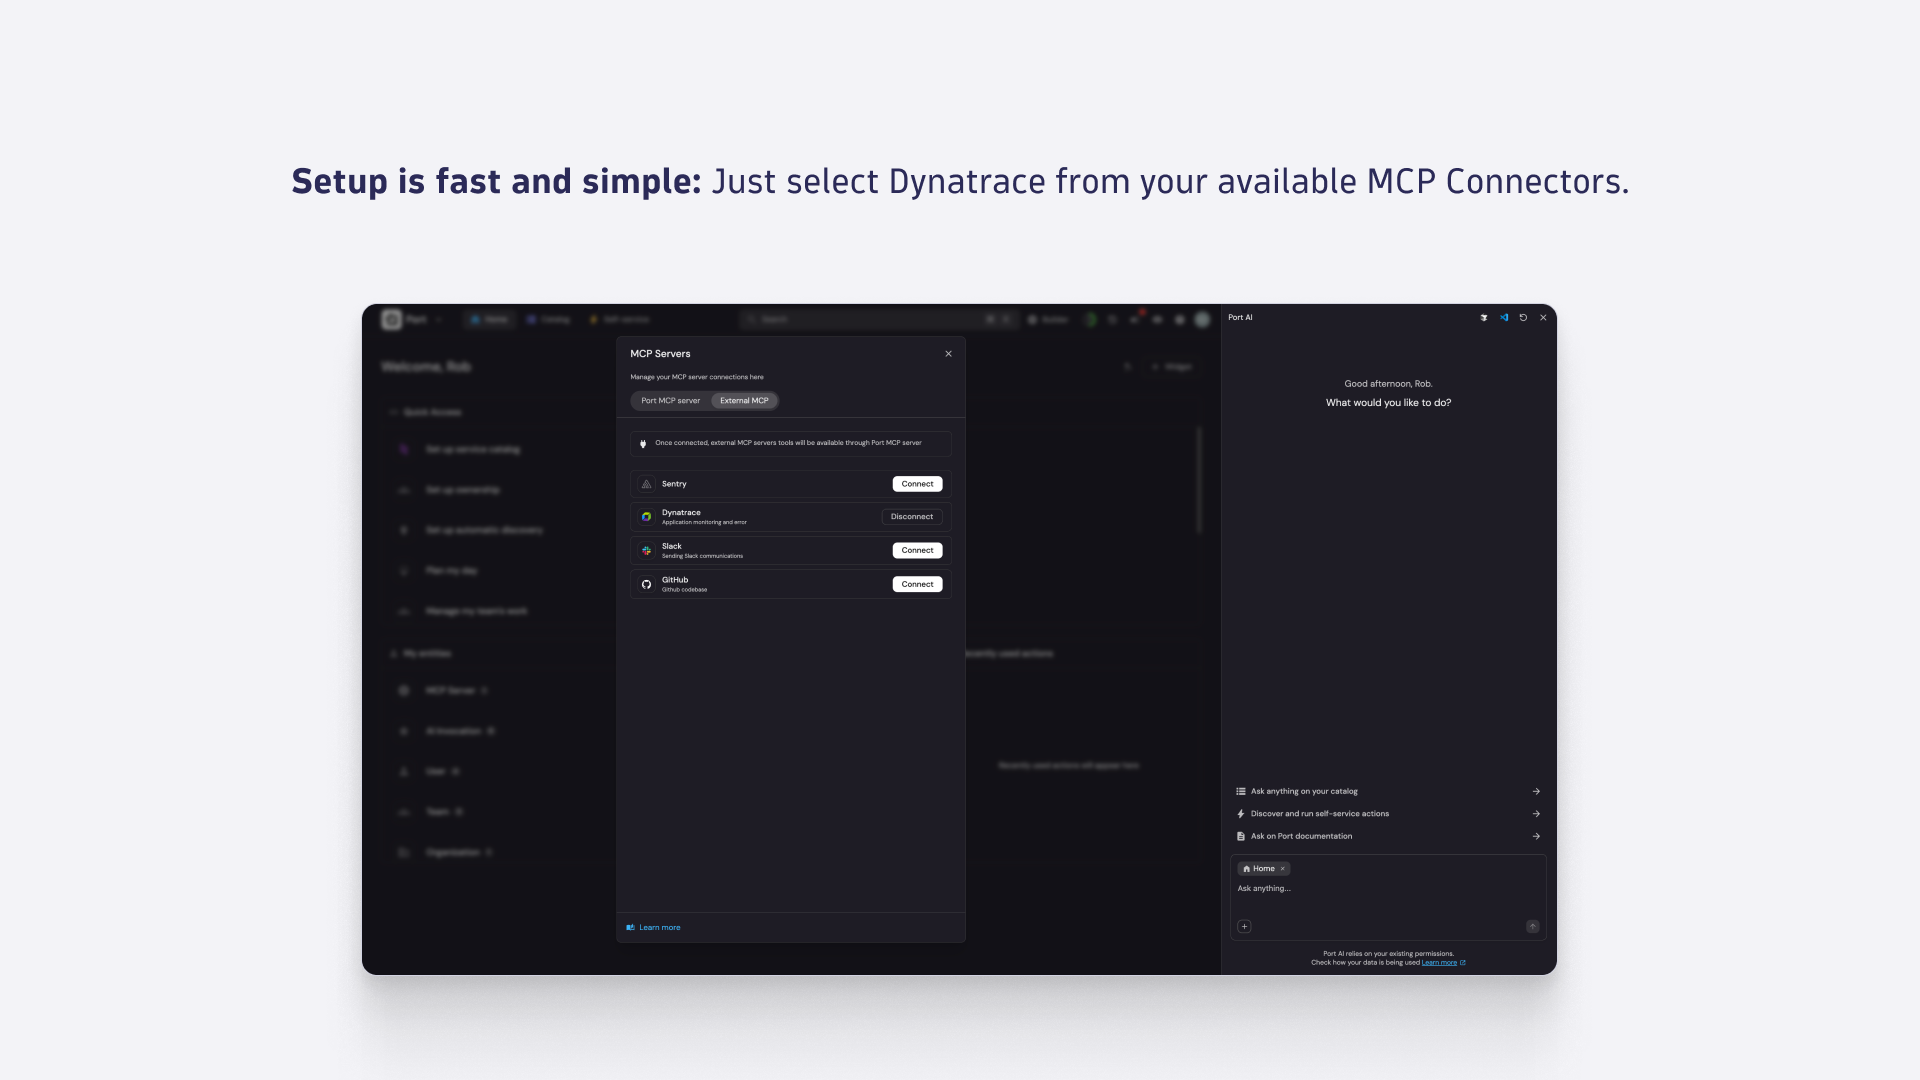Click the list icon beside Ask anything on your catalog
This screenshot has height=1080, width=1920.
1241,791
